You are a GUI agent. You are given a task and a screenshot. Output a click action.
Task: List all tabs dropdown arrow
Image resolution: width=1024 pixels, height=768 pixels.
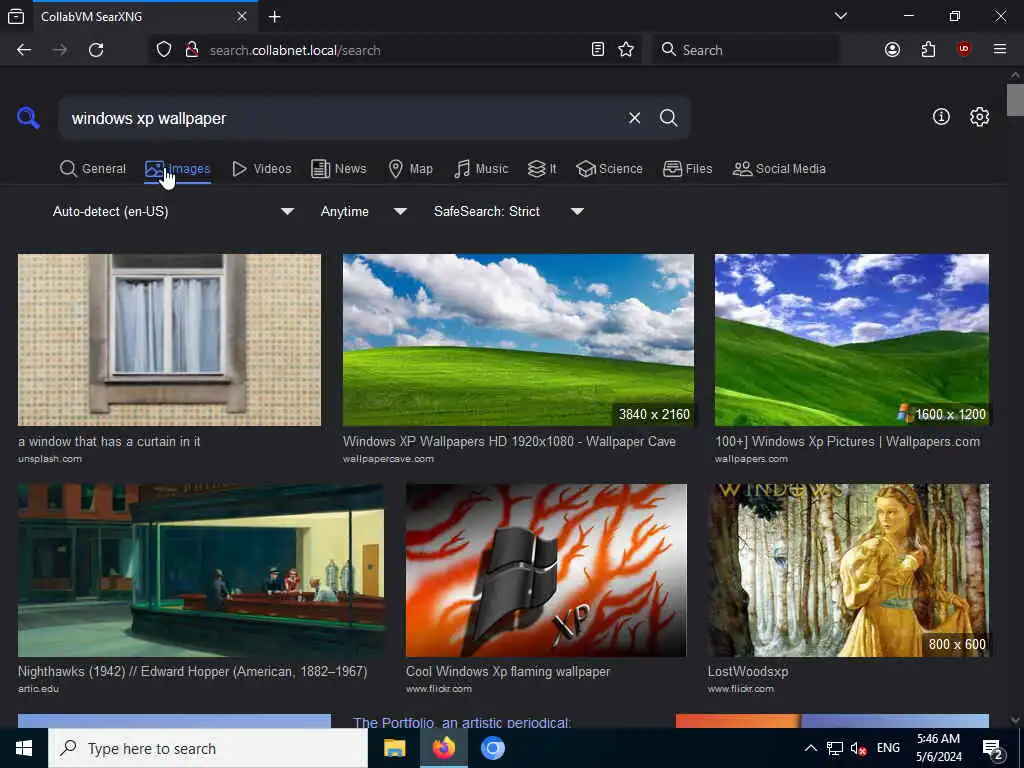point(841,16)
